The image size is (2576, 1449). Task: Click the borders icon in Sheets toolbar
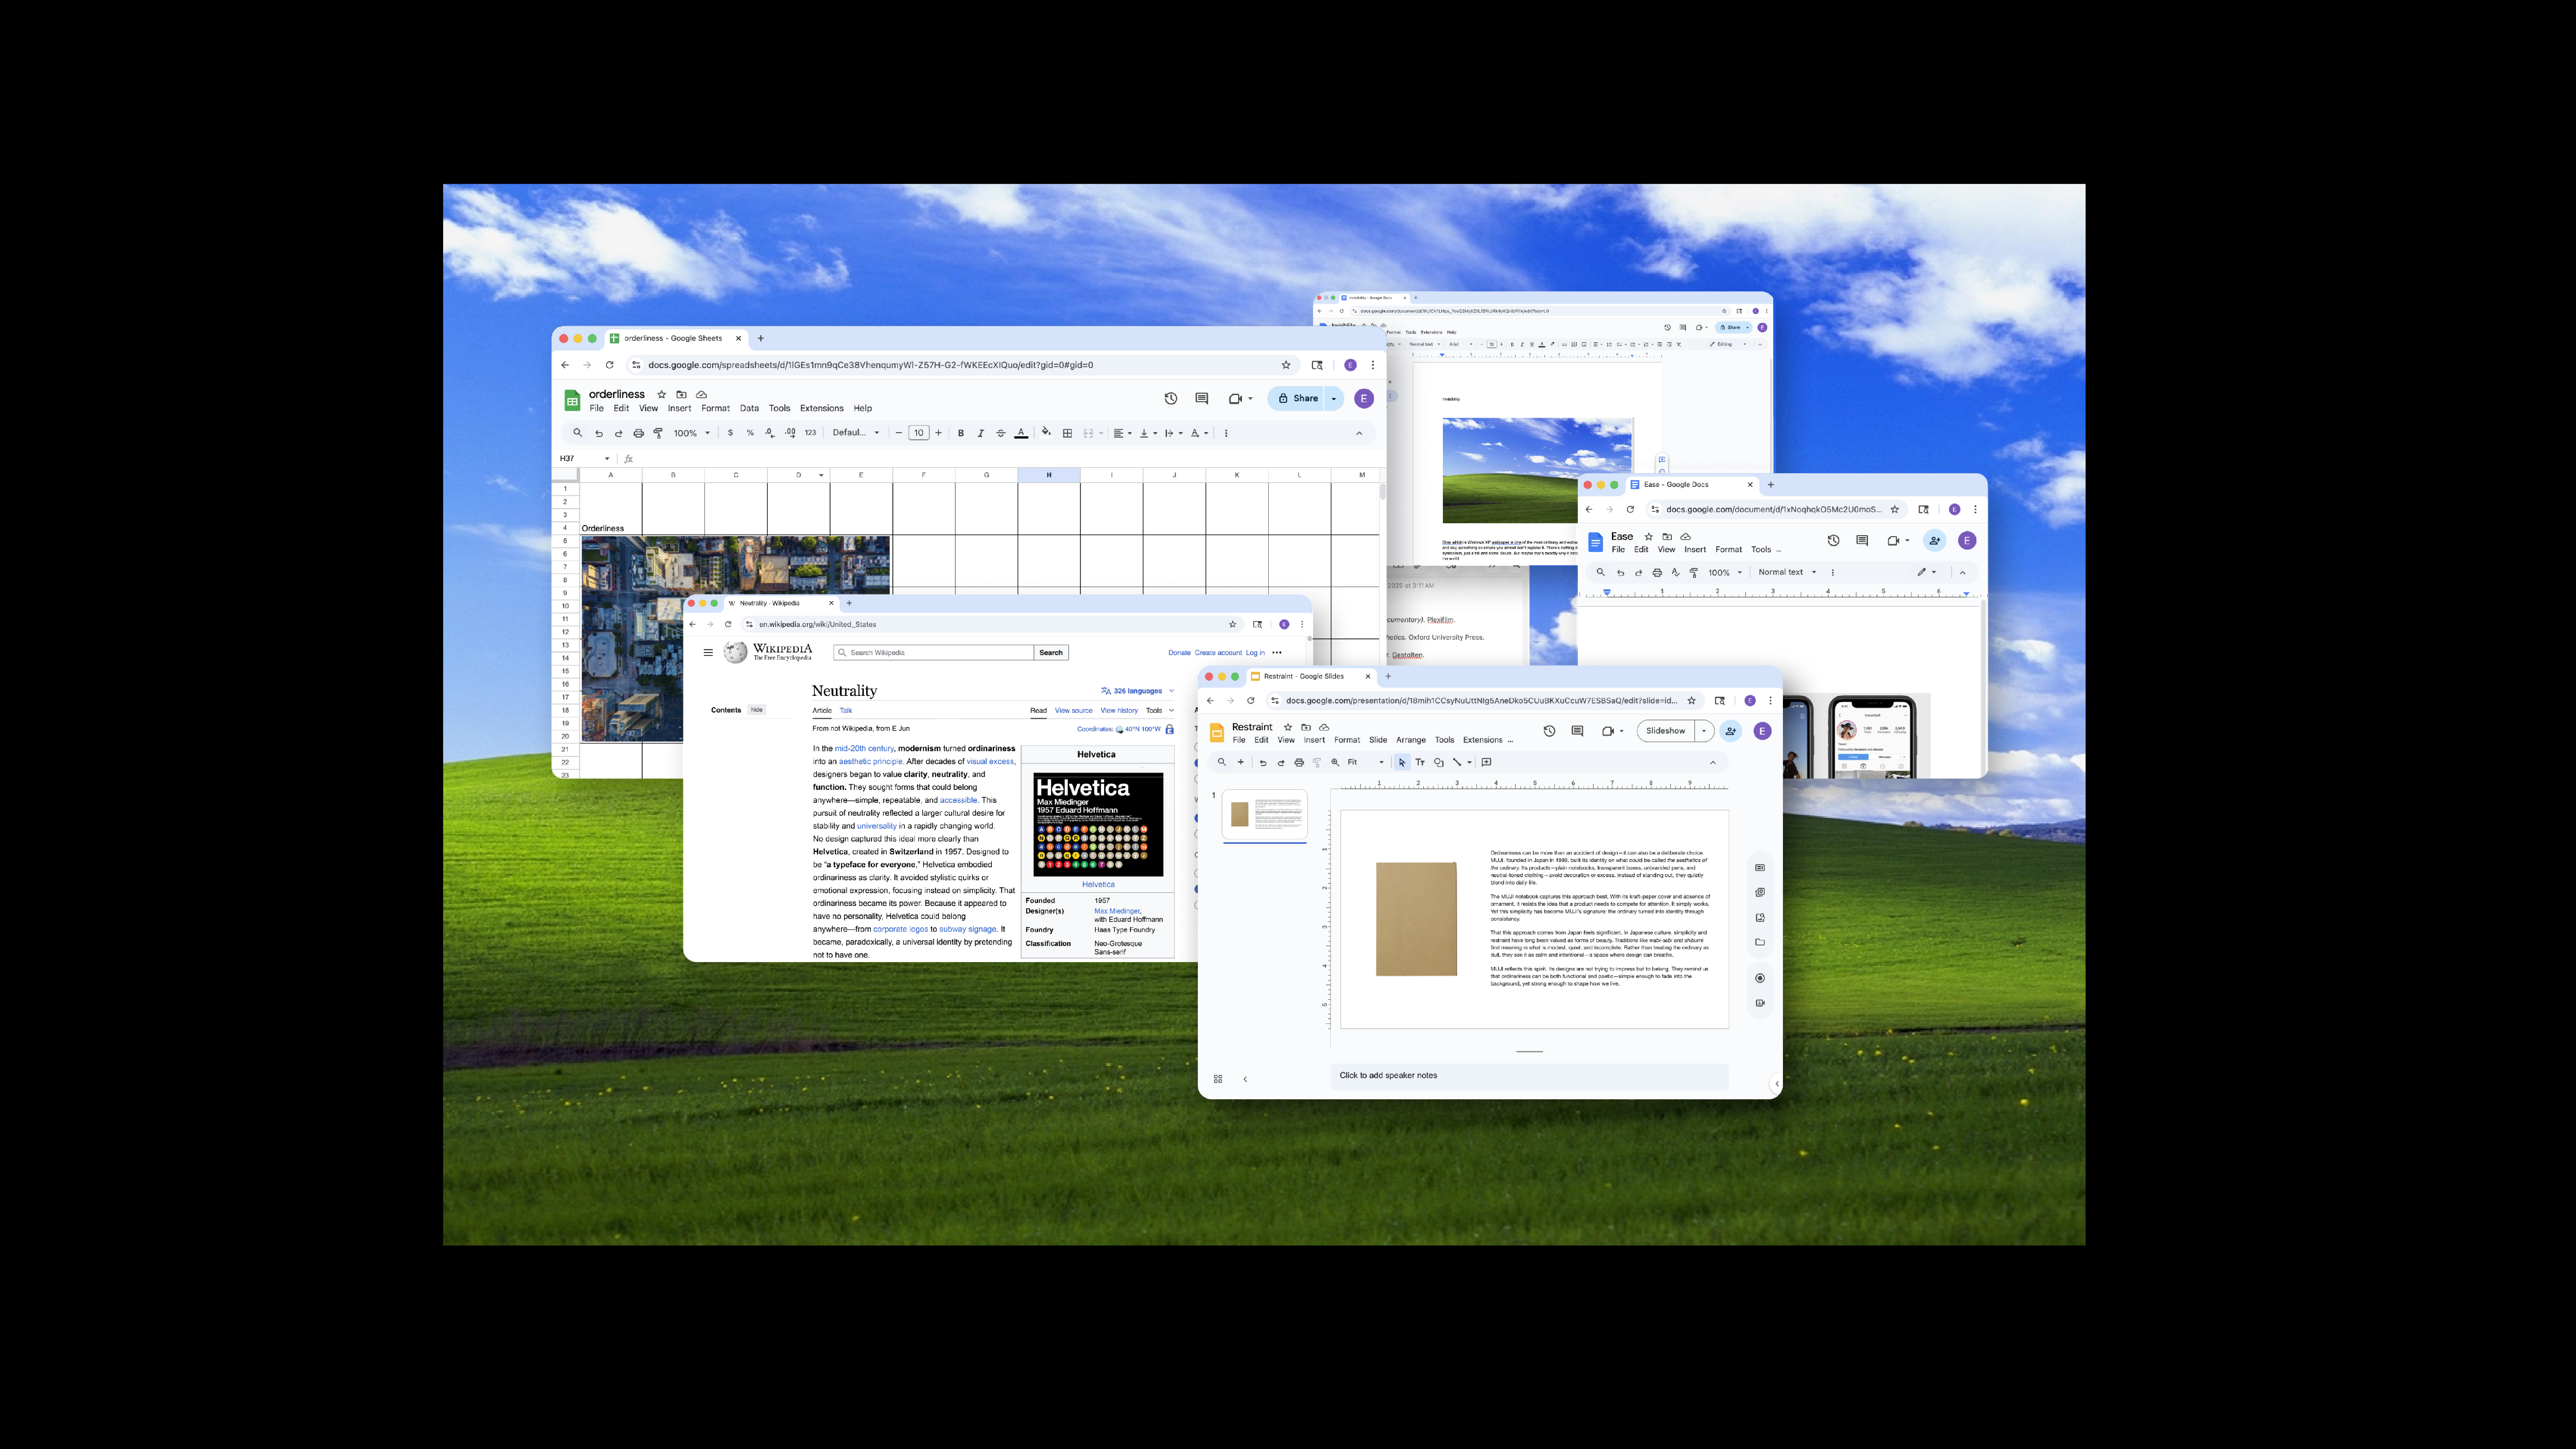(x=1067, y=433)
